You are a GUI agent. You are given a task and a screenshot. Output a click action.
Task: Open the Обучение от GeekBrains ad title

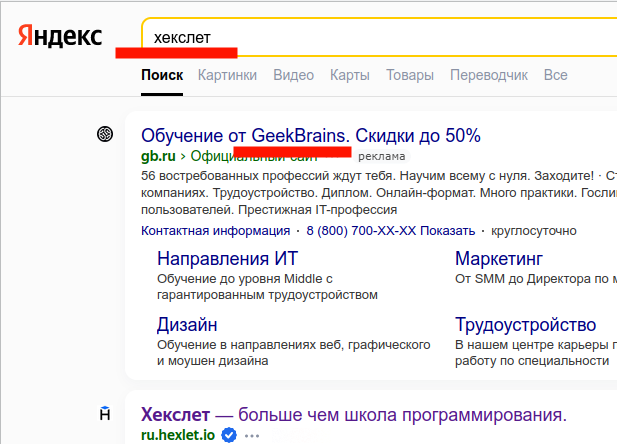click(x=311, y=136)
